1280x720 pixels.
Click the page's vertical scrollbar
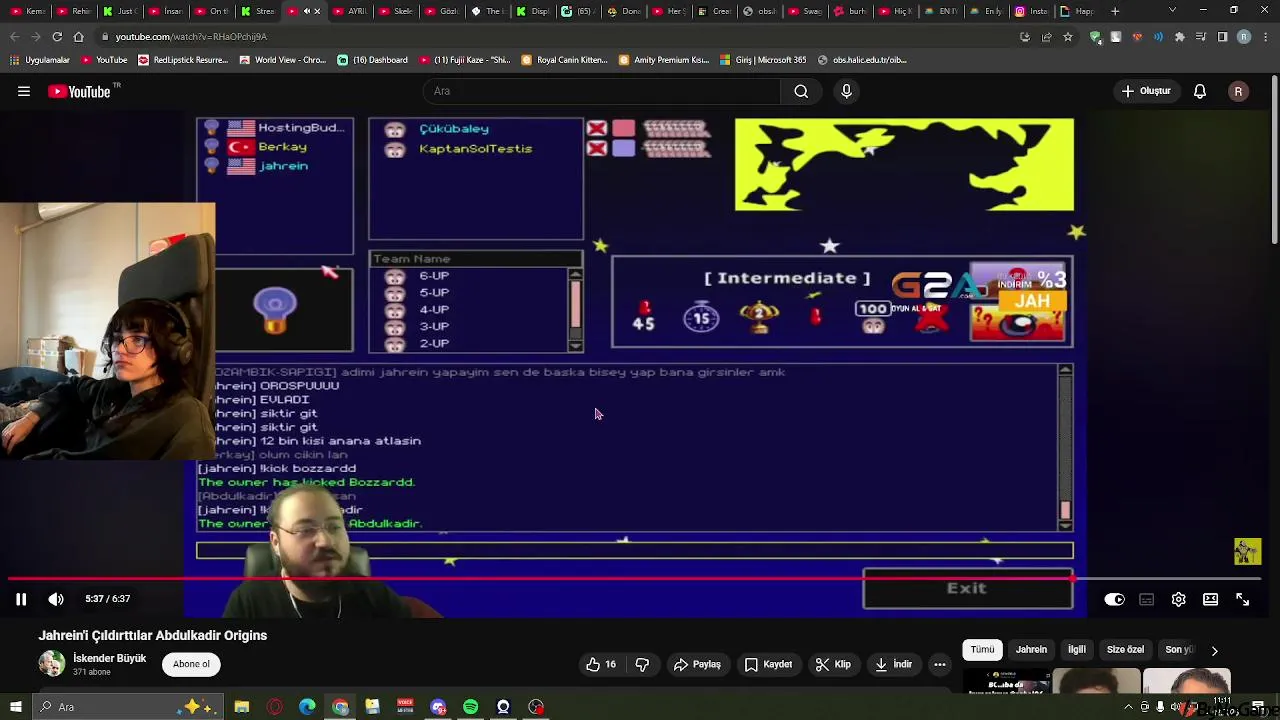point(1274,160)
